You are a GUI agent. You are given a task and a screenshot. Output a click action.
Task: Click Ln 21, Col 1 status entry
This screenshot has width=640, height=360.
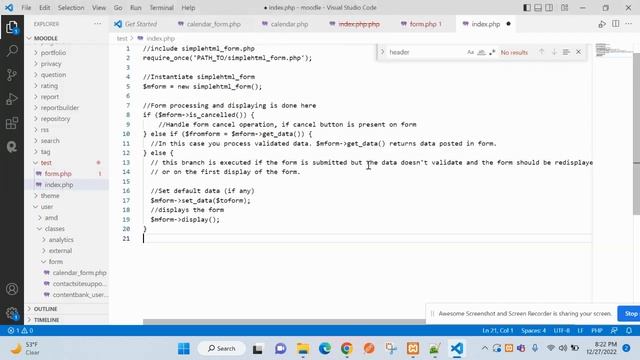tap(498, 331)
